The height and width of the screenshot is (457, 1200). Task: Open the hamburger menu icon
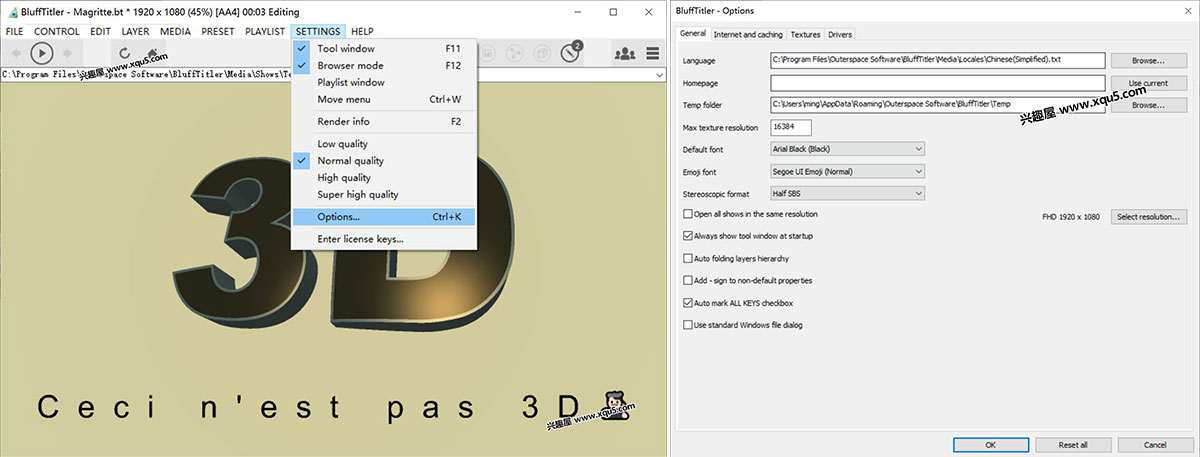pos(653,53)
